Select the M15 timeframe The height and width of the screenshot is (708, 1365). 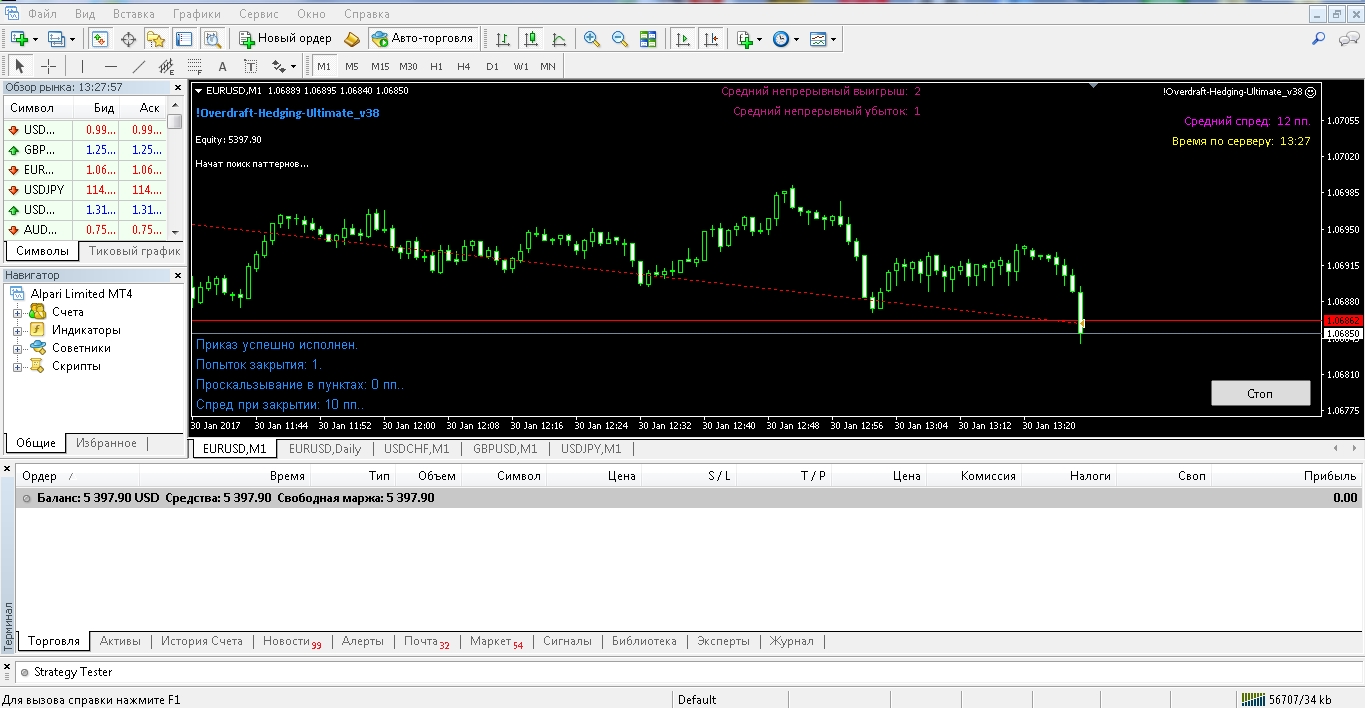[380, 66]
